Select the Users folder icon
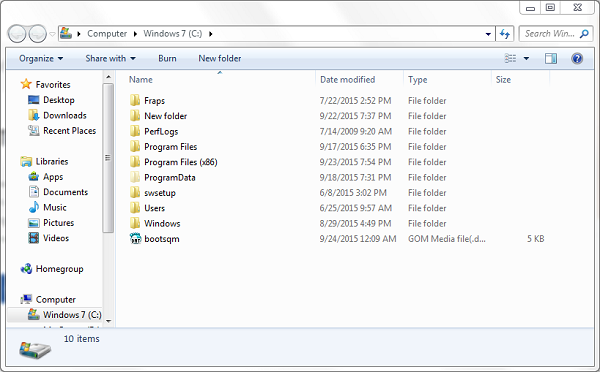 pos(135,208)
